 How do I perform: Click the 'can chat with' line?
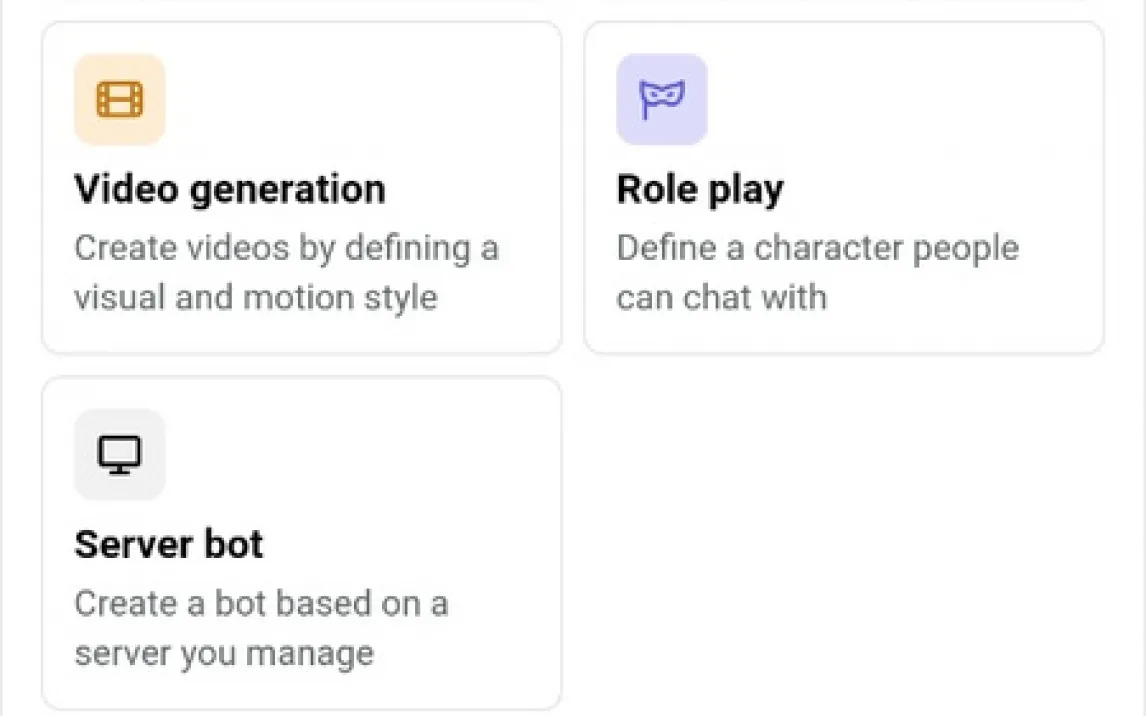[x=722, y=298]
